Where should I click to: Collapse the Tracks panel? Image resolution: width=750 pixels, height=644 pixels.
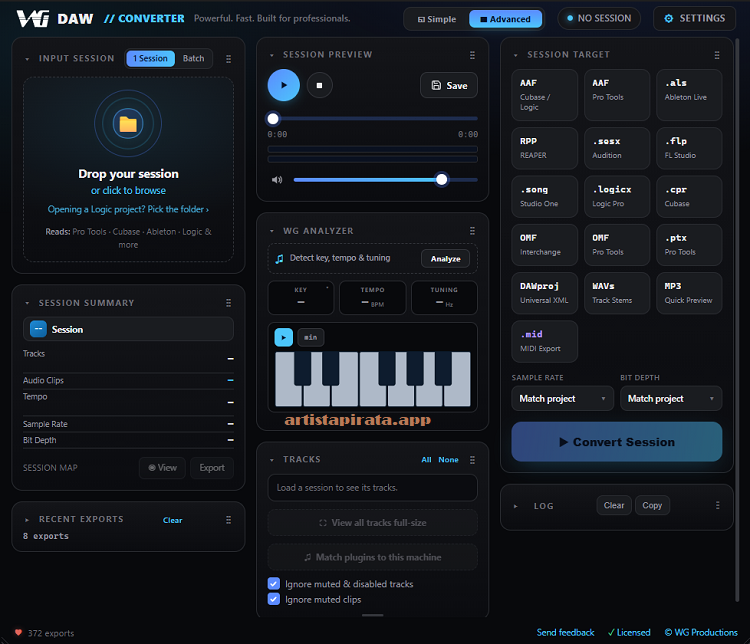272,460
